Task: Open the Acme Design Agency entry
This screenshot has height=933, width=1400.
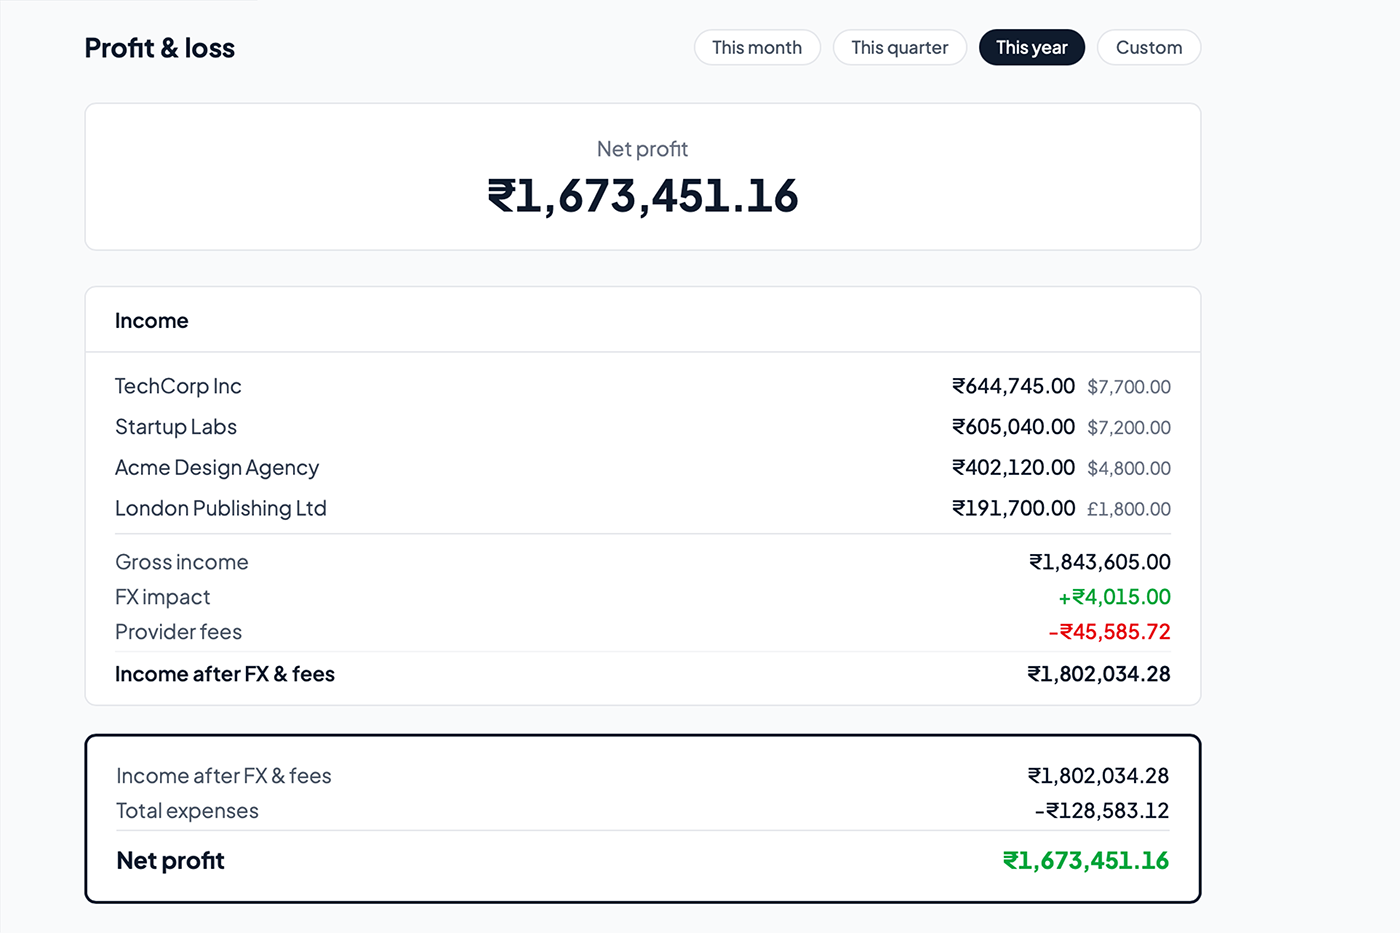Action: tap(217, 468)
